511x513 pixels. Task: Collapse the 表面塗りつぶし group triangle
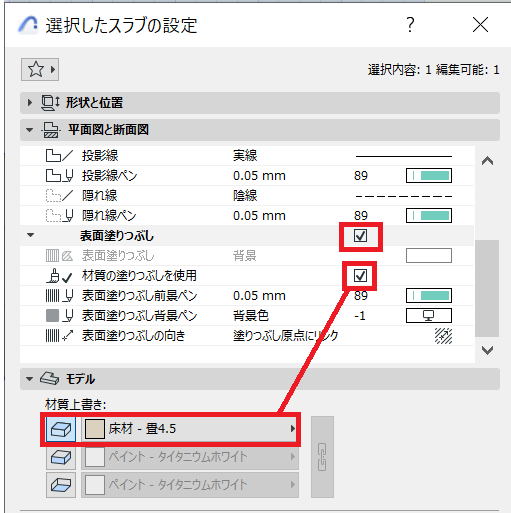[x=30, y=235]
